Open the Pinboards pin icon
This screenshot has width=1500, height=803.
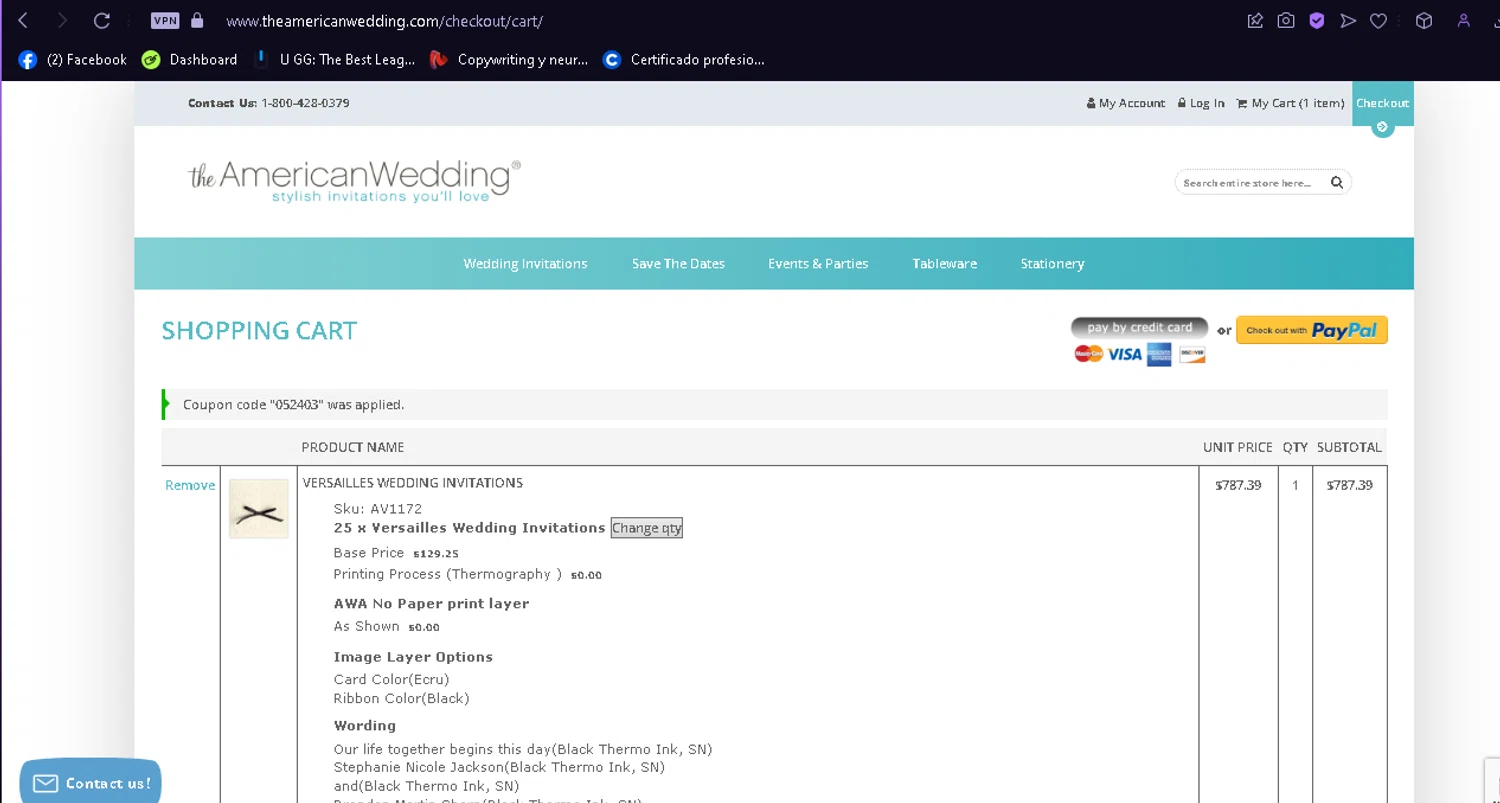click(x=1255, y=21)
